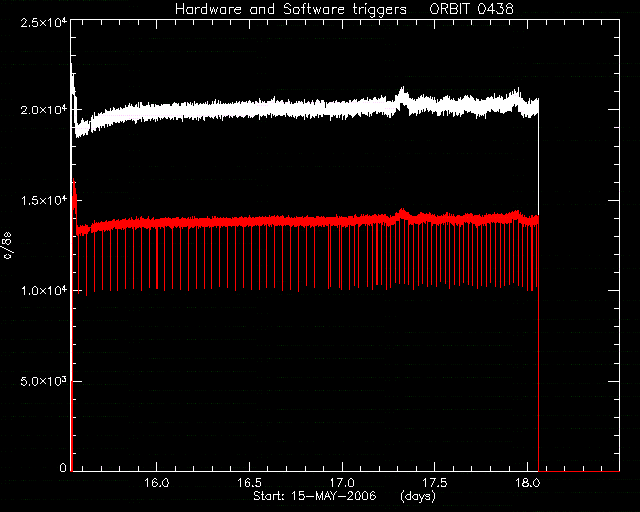Viewport: 640px width, 512px height.
Task: Click the 18.0 x-axis tick label
Action: coord(527,483)
